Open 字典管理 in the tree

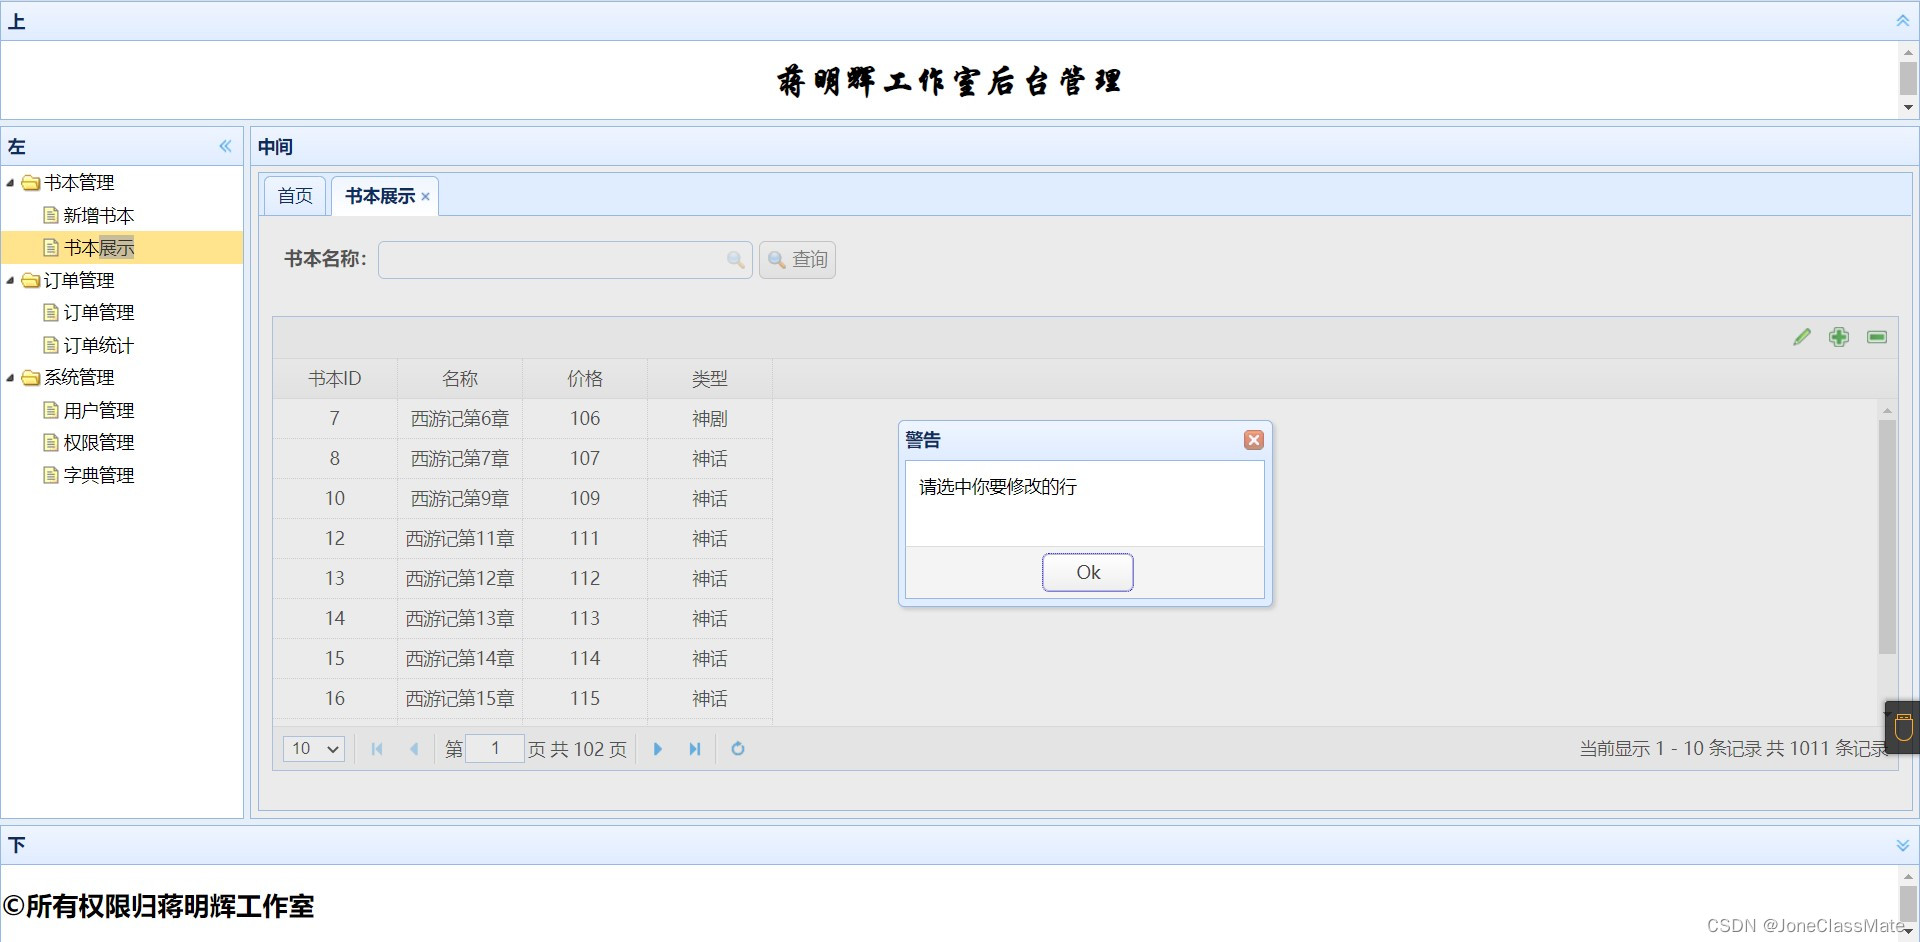pos(98,475)
